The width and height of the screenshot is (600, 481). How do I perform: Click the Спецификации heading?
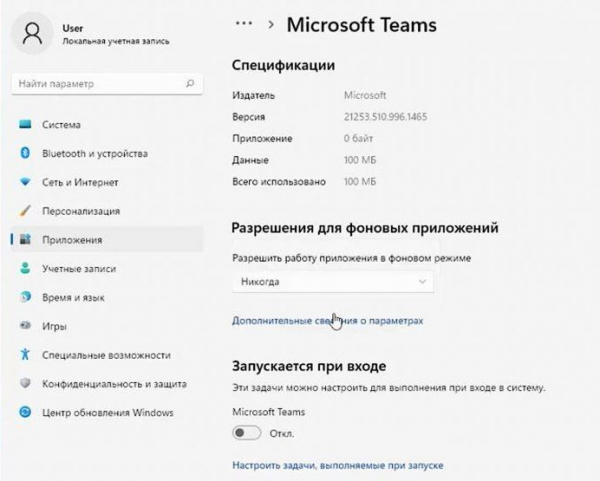point(284,65)
